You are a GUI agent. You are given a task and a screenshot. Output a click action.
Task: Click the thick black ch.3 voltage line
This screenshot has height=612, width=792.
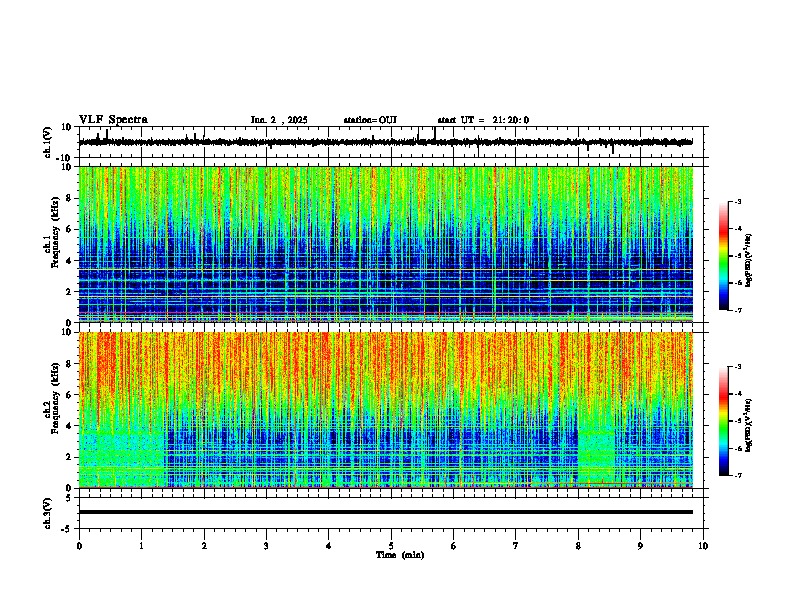coord(386,512)
